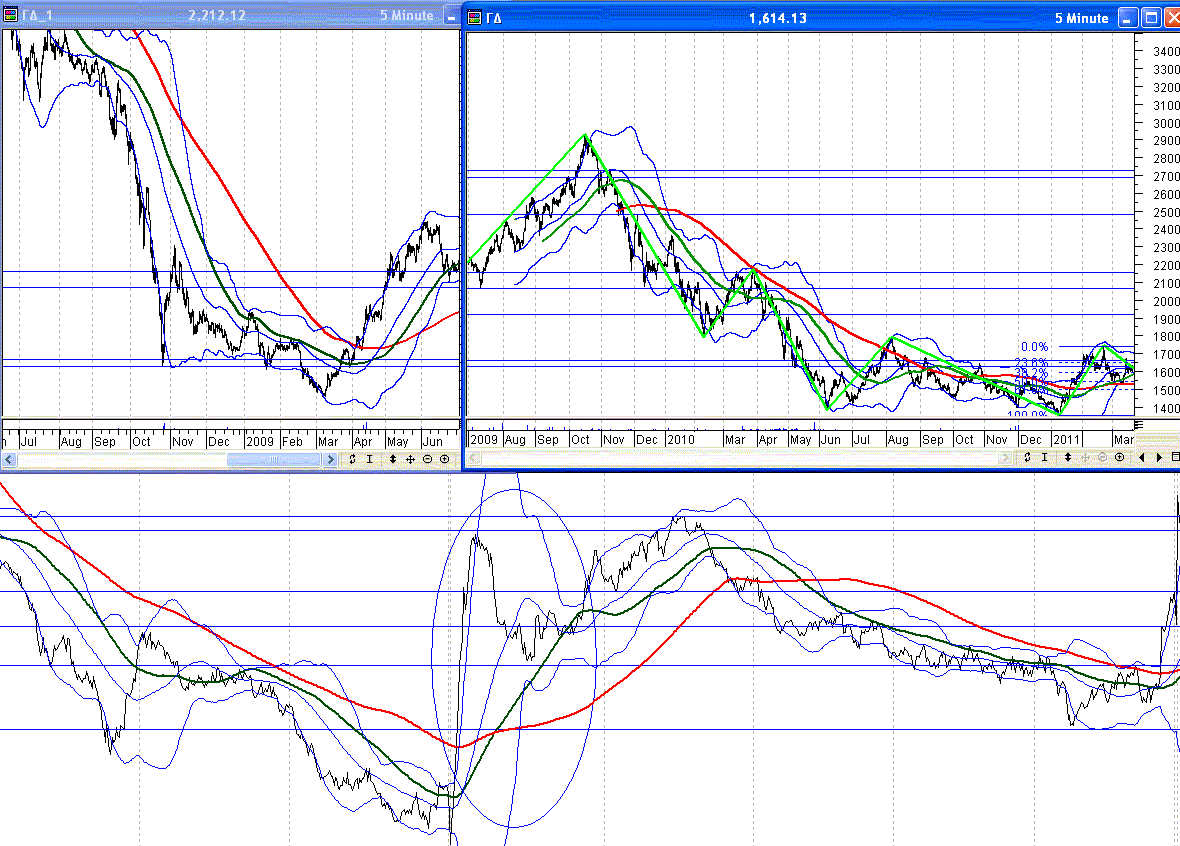Select the I-beam cursor tool in ΓΔ_1 window
1180x846 pixels.
tap(370, 459)
